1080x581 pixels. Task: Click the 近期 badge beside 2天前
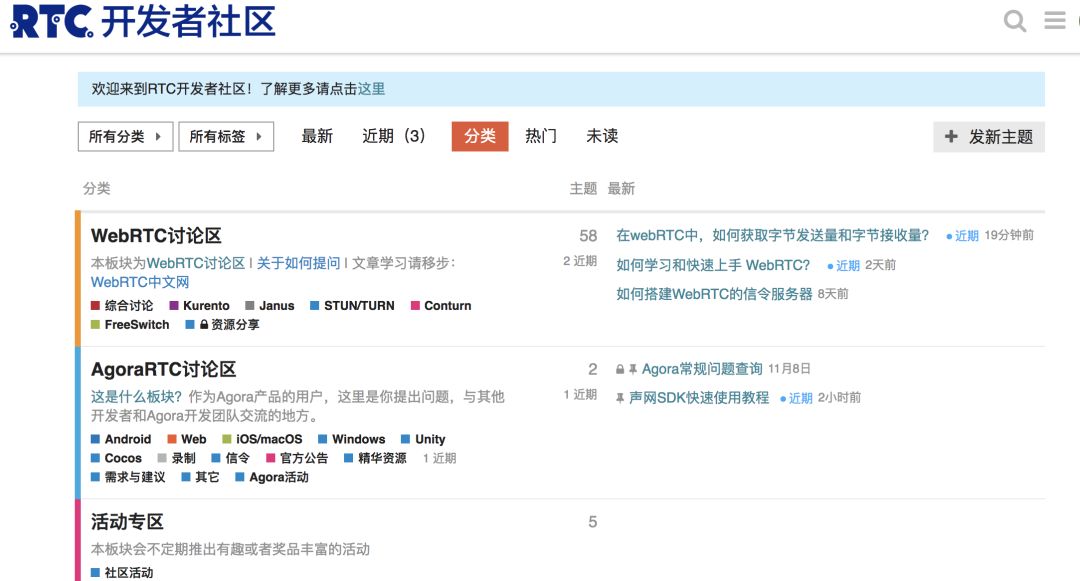844,266
